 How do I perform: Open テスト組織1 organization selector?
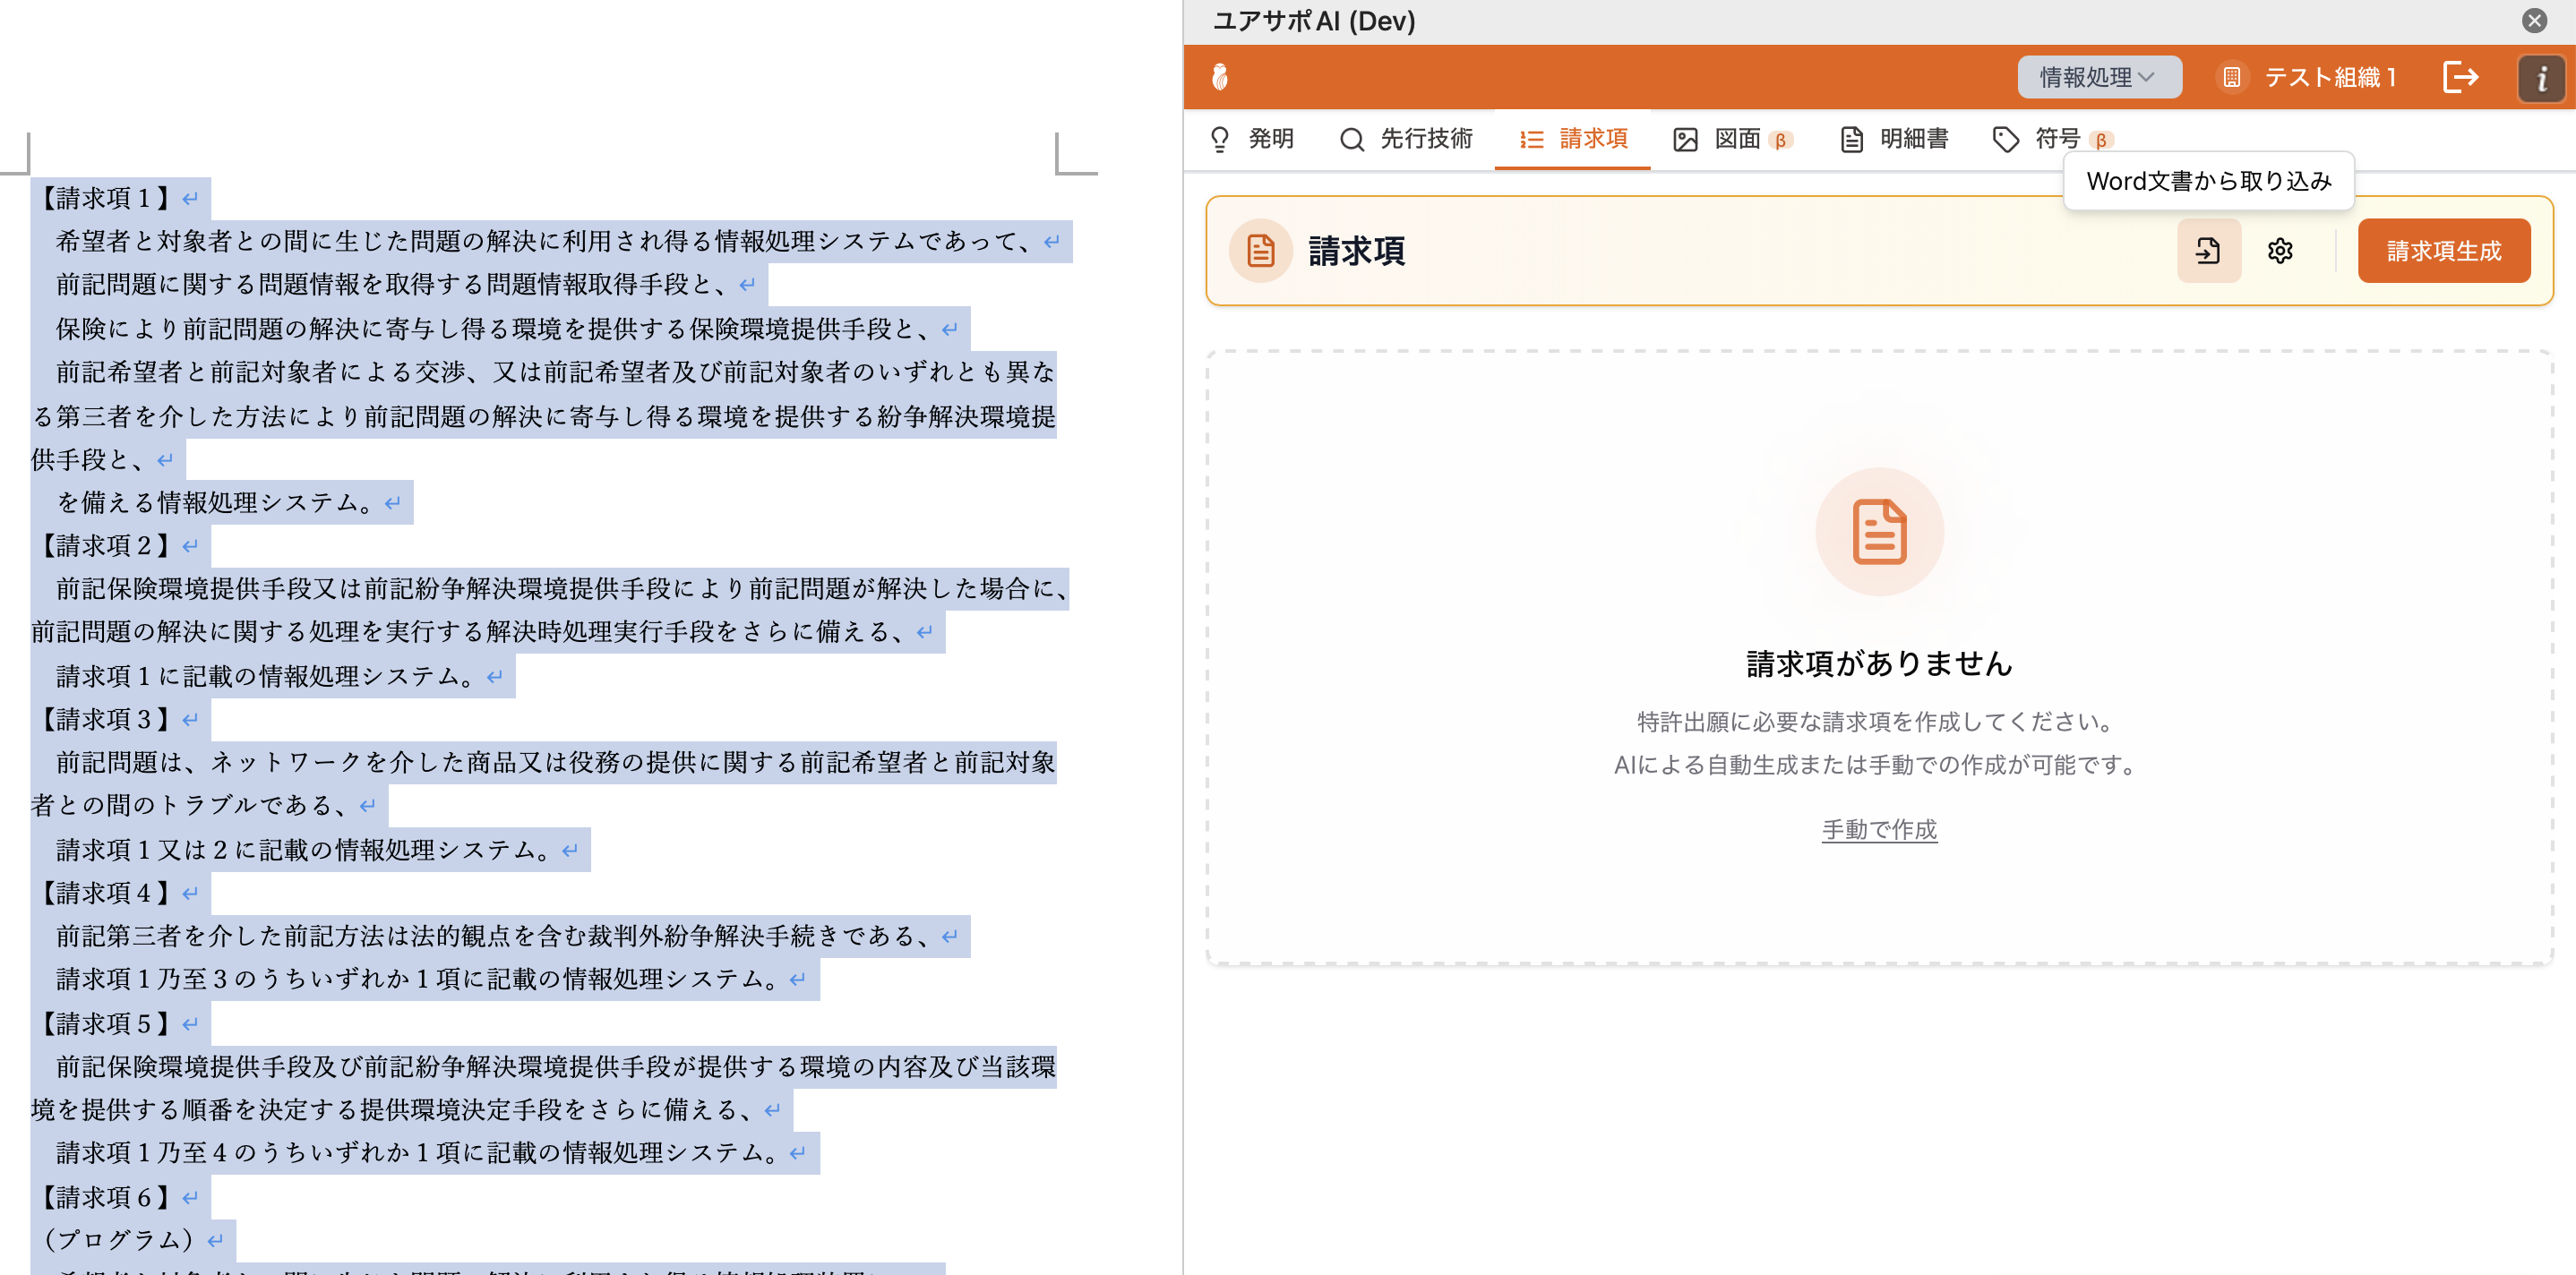pos(2330,78)
